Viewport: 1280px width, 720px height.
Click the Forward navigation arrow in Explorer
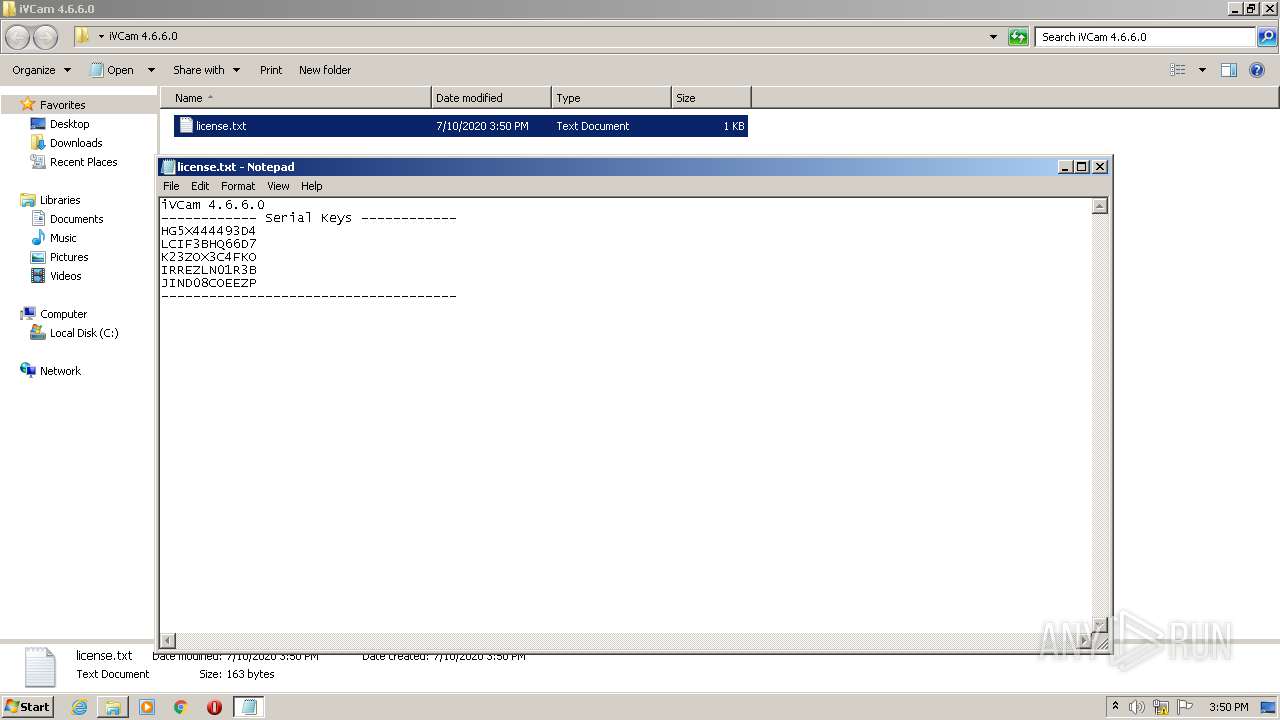[x=46, y=37]
